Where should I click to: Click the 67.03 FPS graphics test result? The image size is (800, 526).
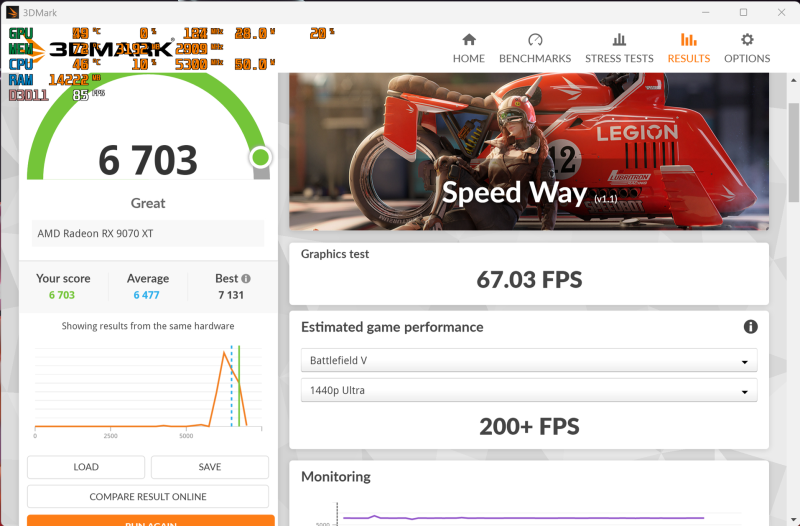pyautogui.click(x=529, y=280)
